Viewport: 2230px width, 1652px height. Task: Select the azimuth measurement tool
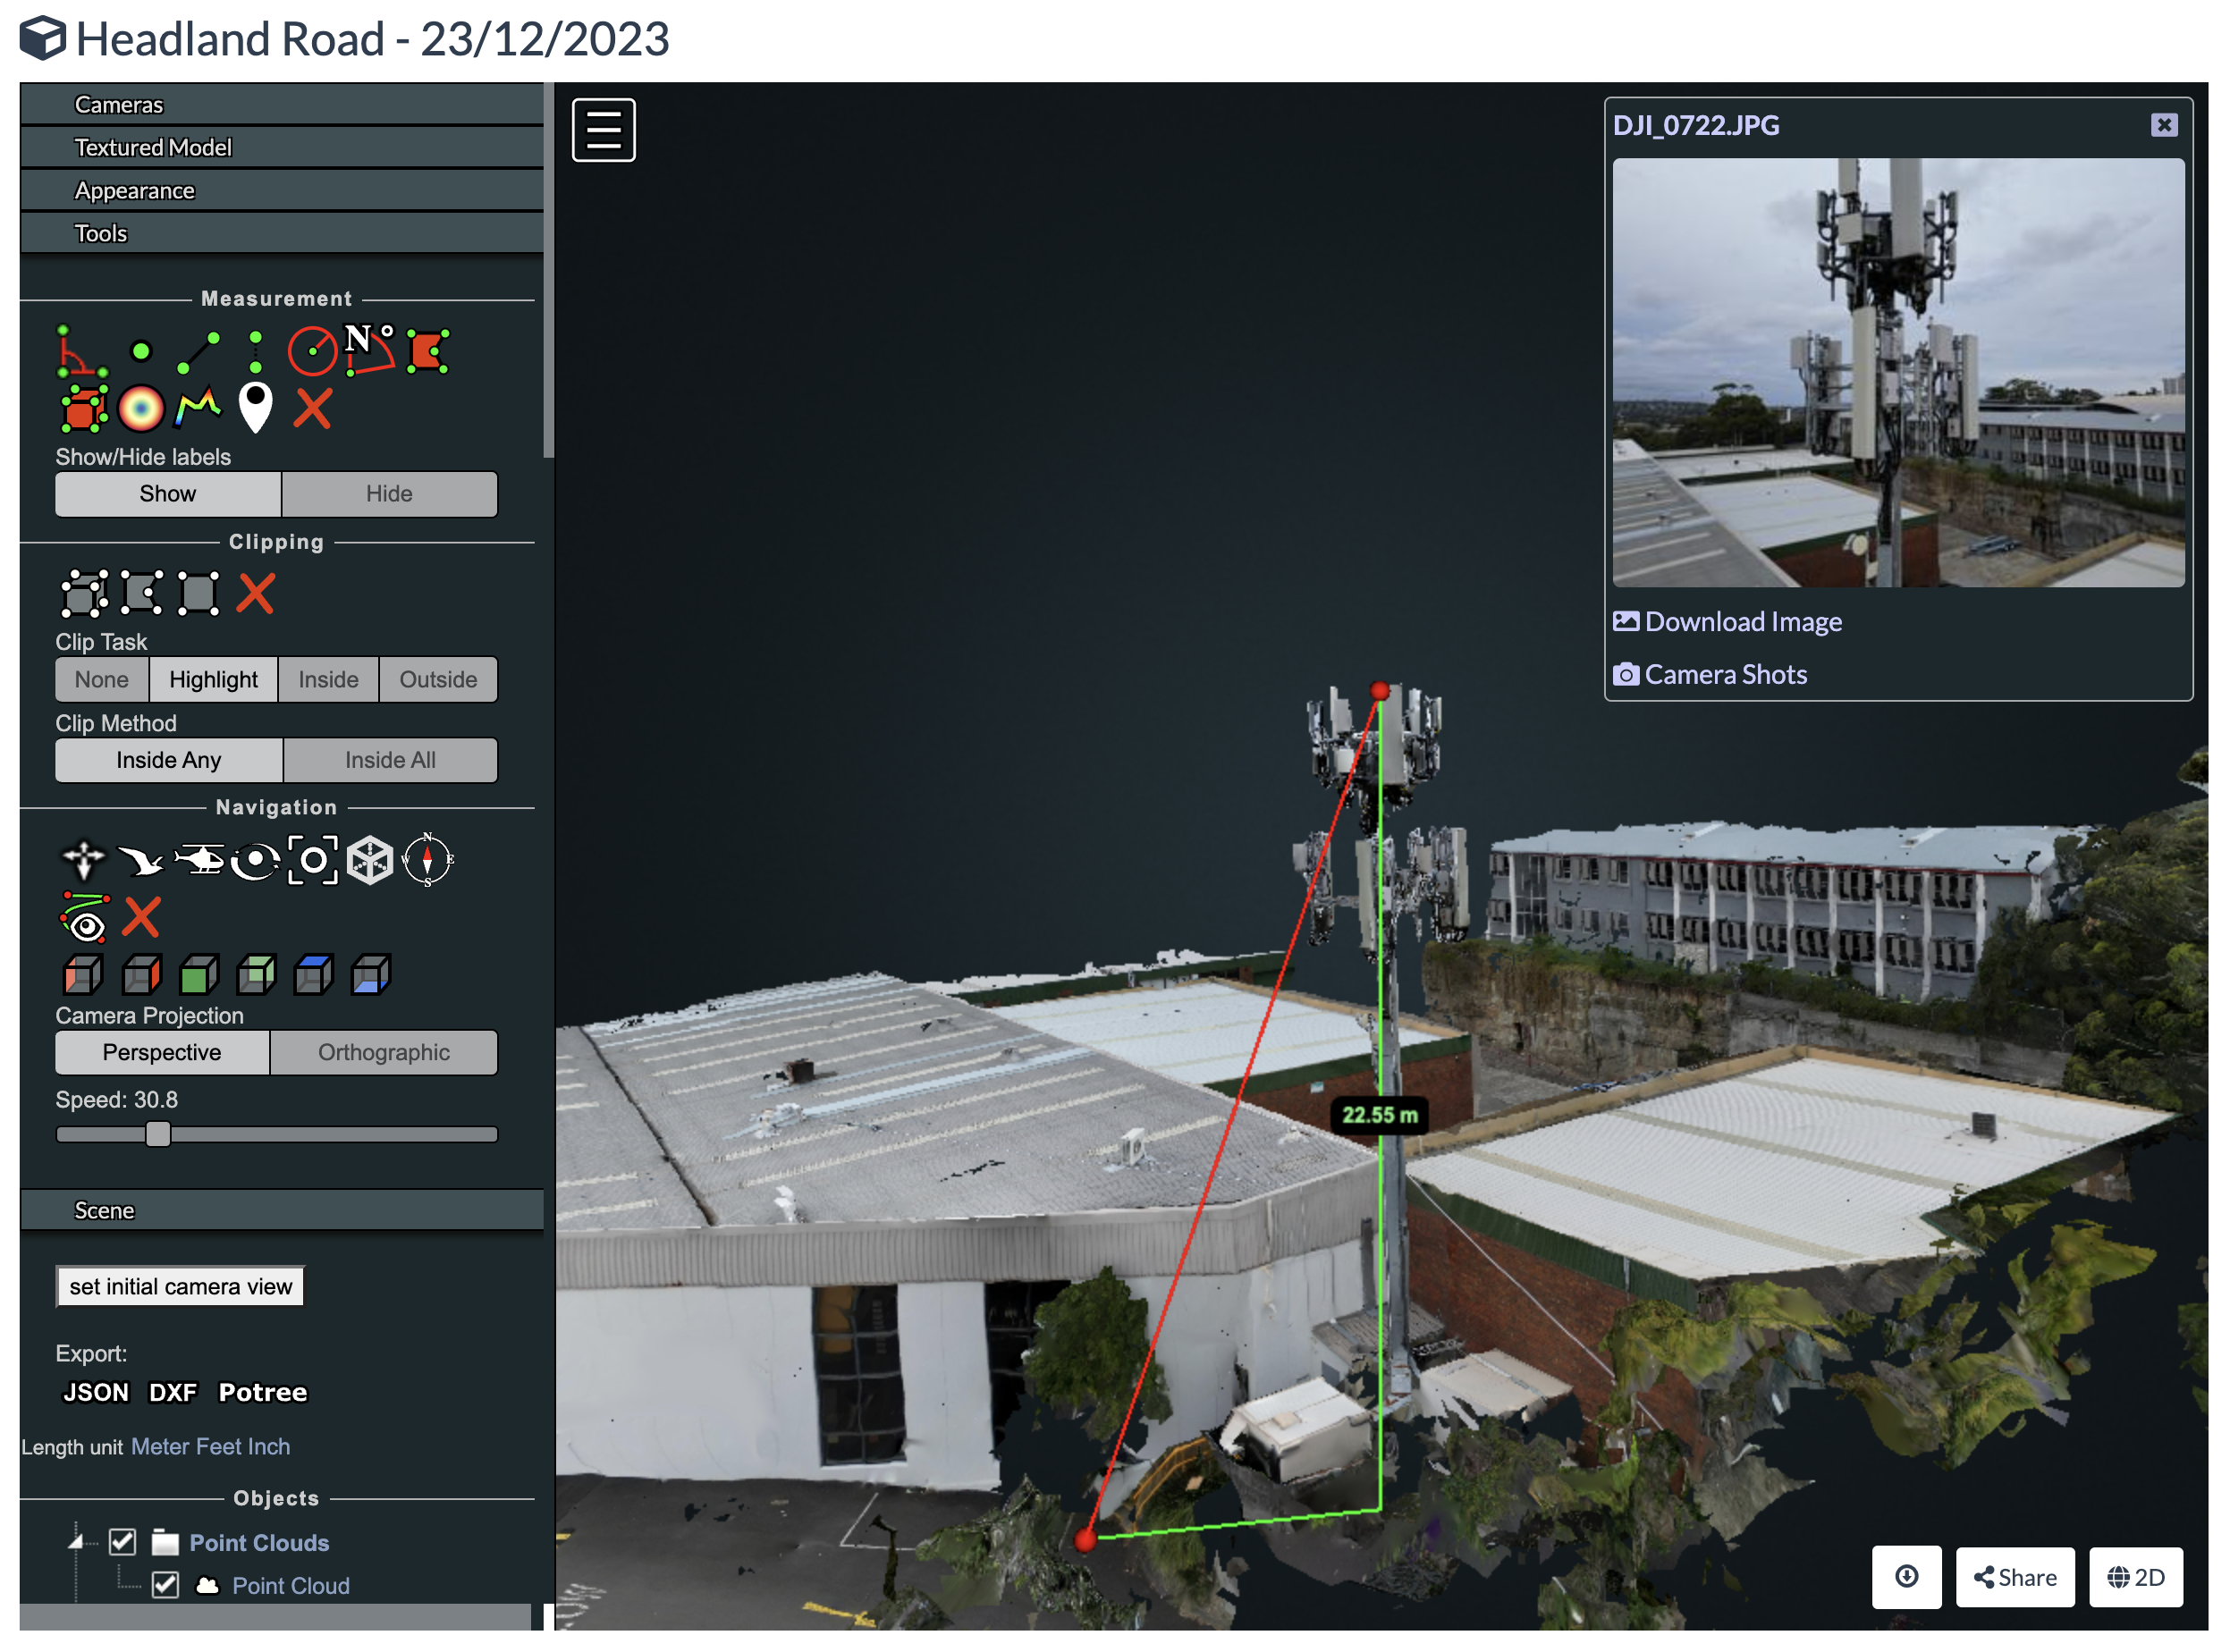[370, 350]
